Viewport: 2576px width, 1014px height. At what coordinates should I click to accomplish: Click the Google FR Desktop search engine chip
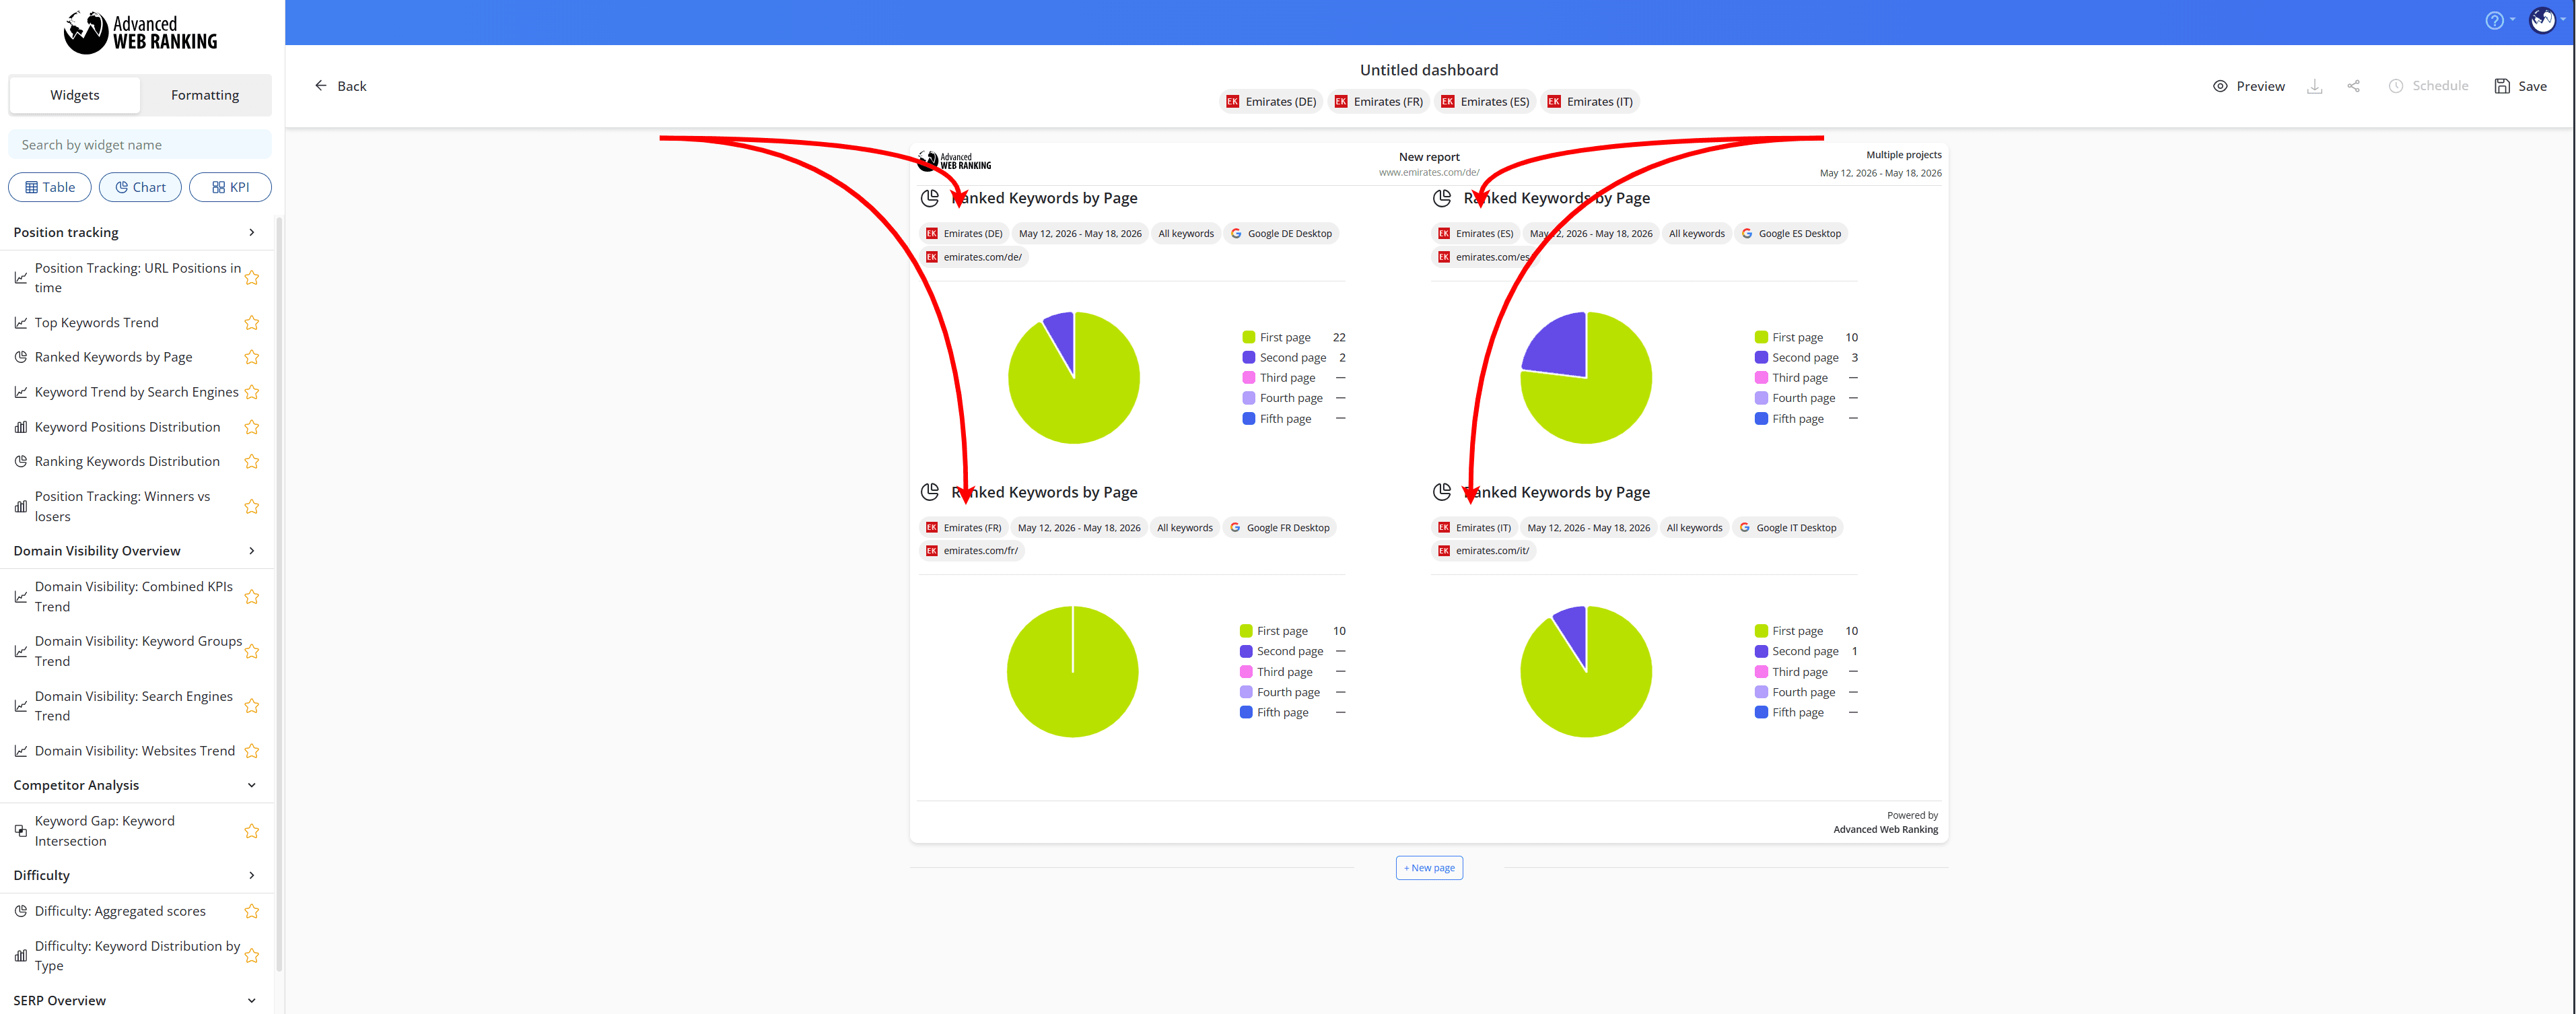1280,527
